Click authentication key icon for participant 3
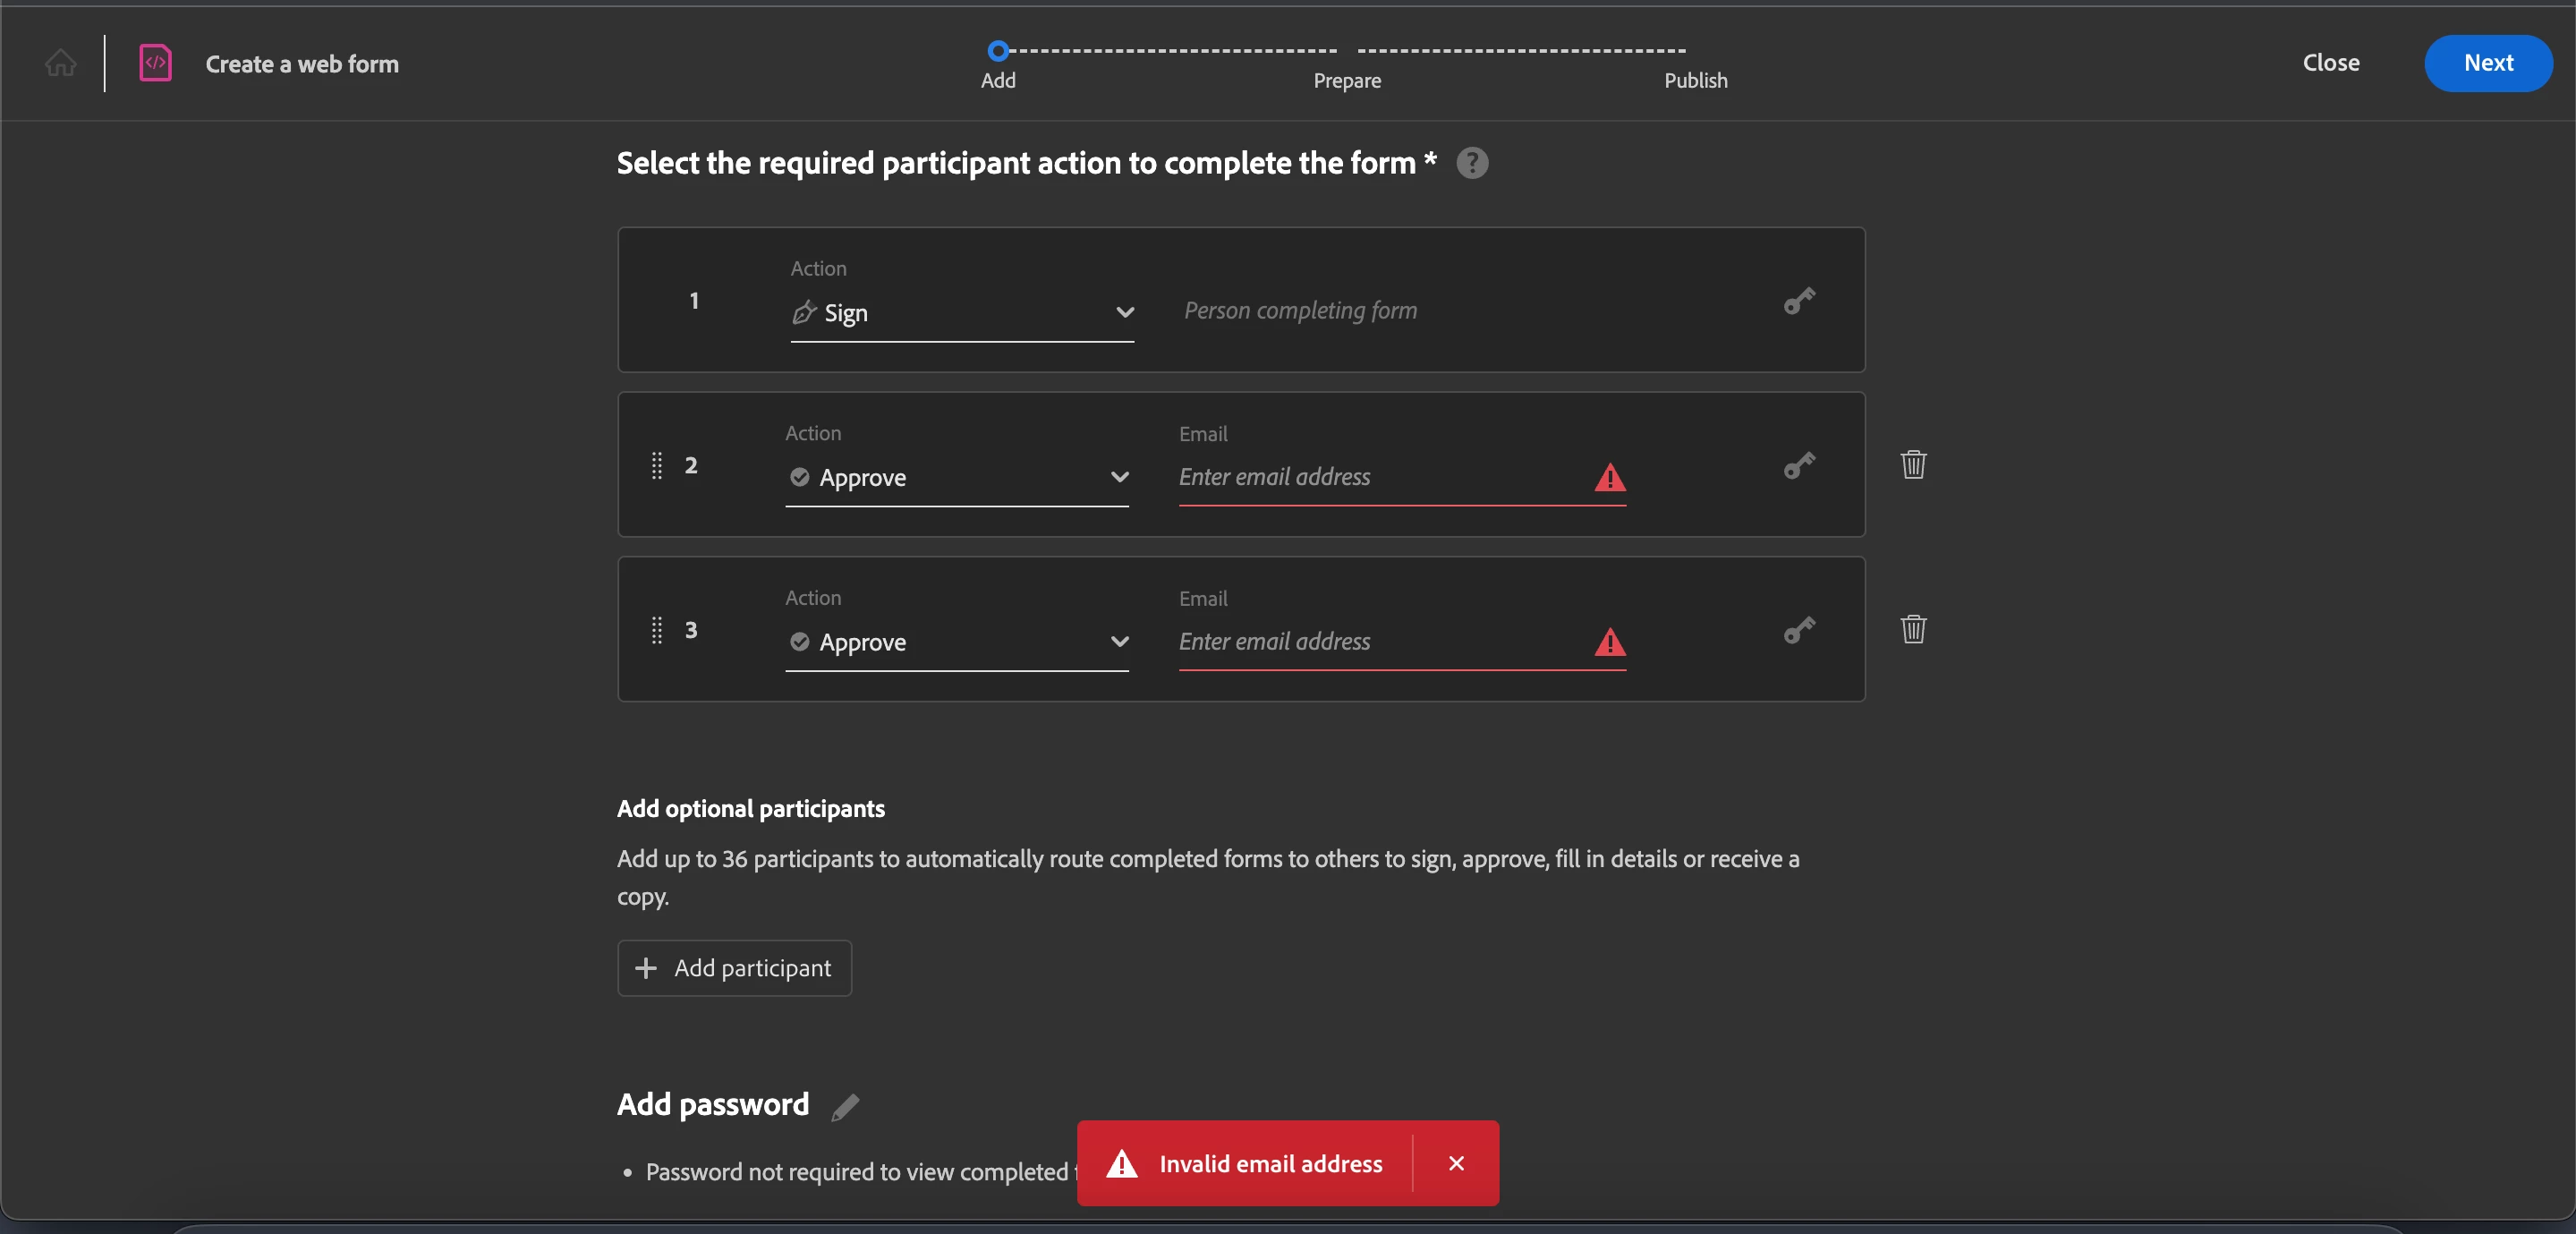The height and width of the screenshot is (1234, 2576). (x=1799, y=630)
